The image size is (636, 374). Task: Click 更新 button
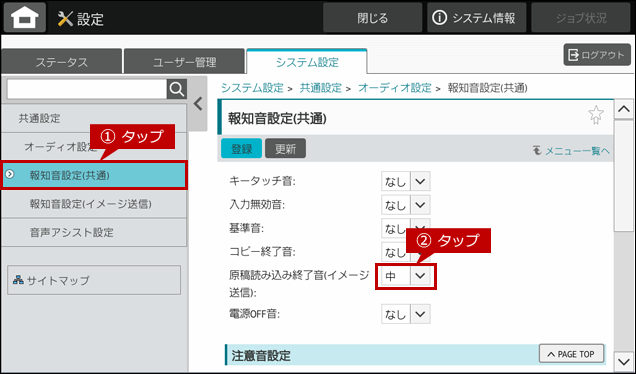click(x=286, y=148)
